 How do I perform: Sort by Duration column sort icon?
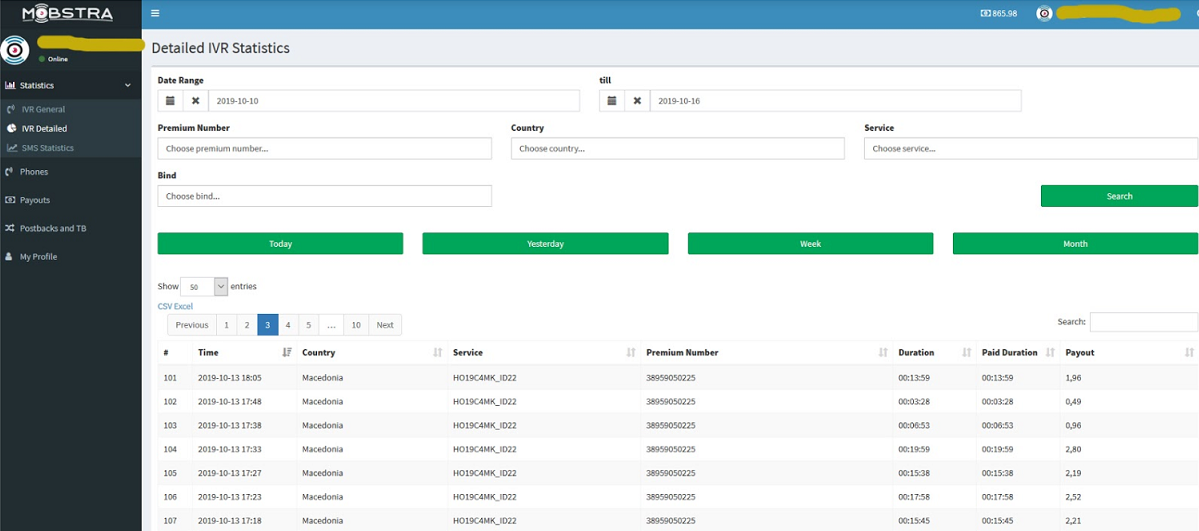[x=967, y=353]
